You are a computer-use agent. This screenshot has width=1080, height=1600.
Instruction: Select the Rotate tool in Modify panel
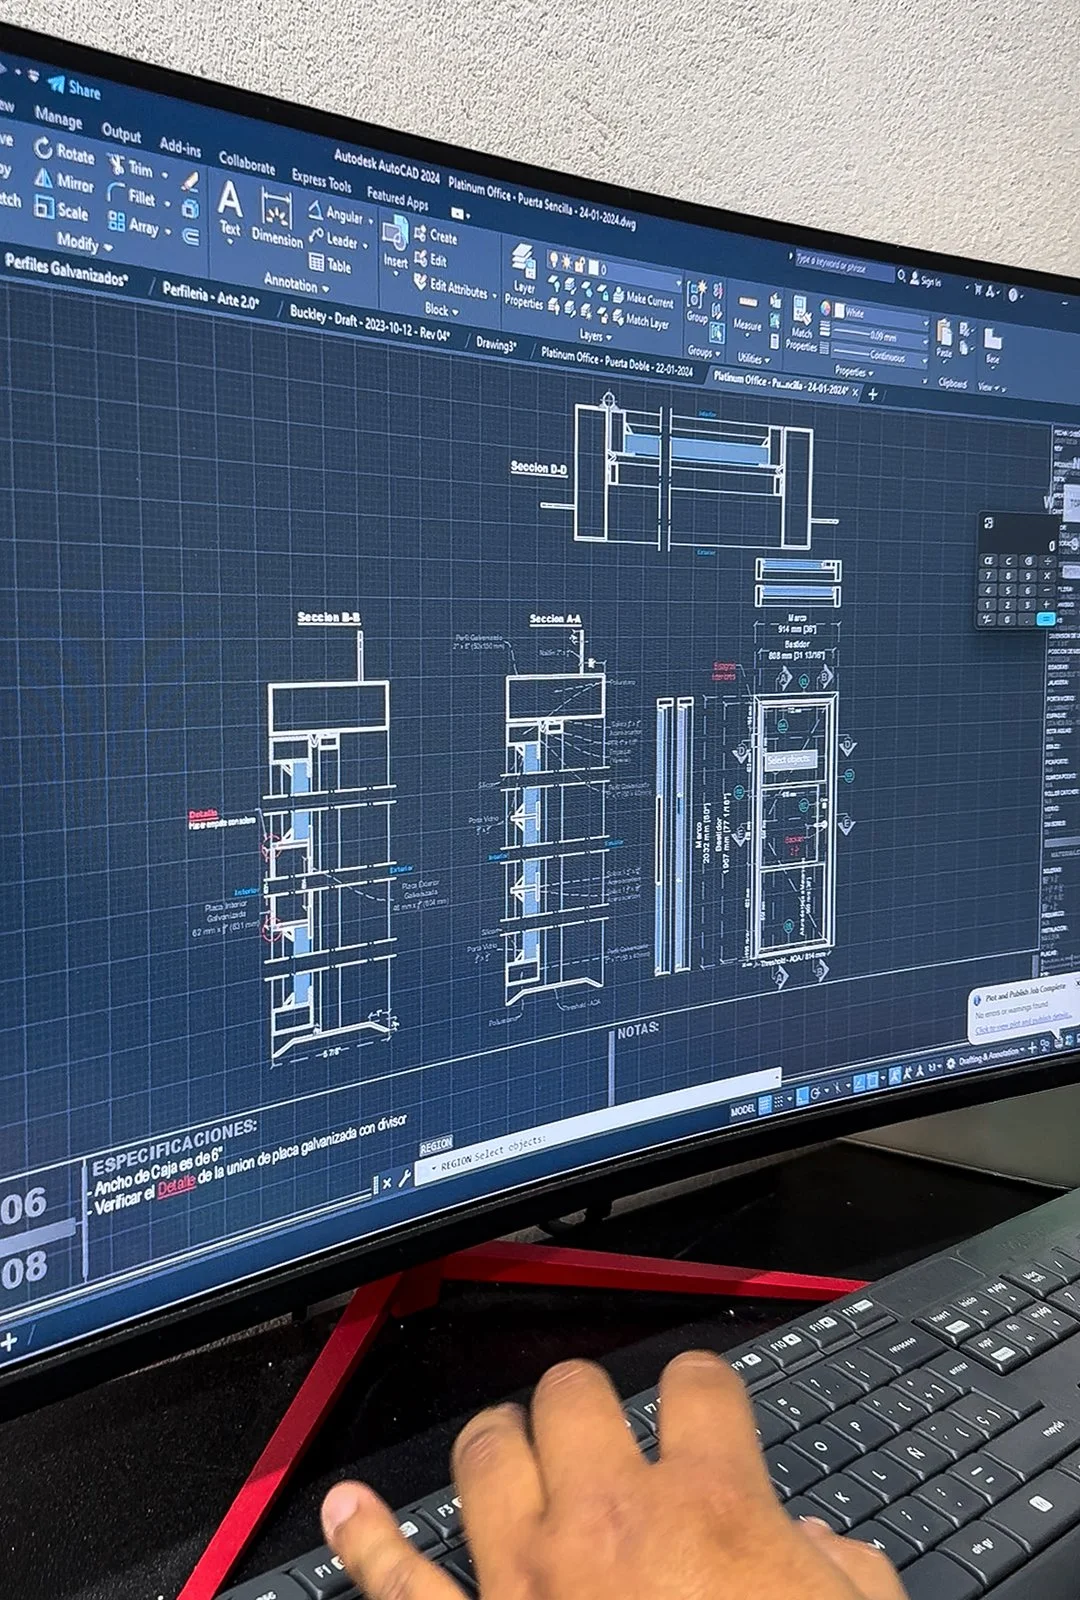click(x=65, y=152)
